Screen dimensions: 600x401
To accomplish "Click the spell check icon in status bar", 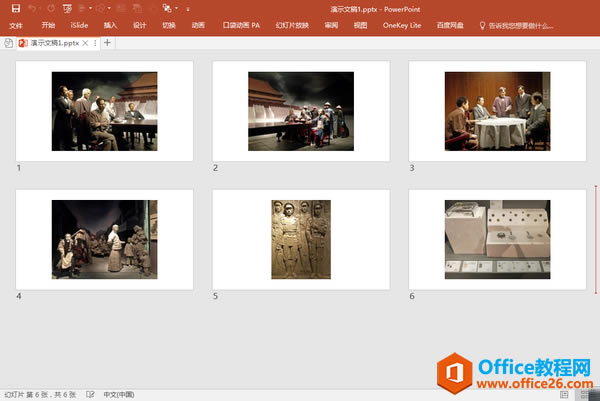I will (x=90, y=394).
